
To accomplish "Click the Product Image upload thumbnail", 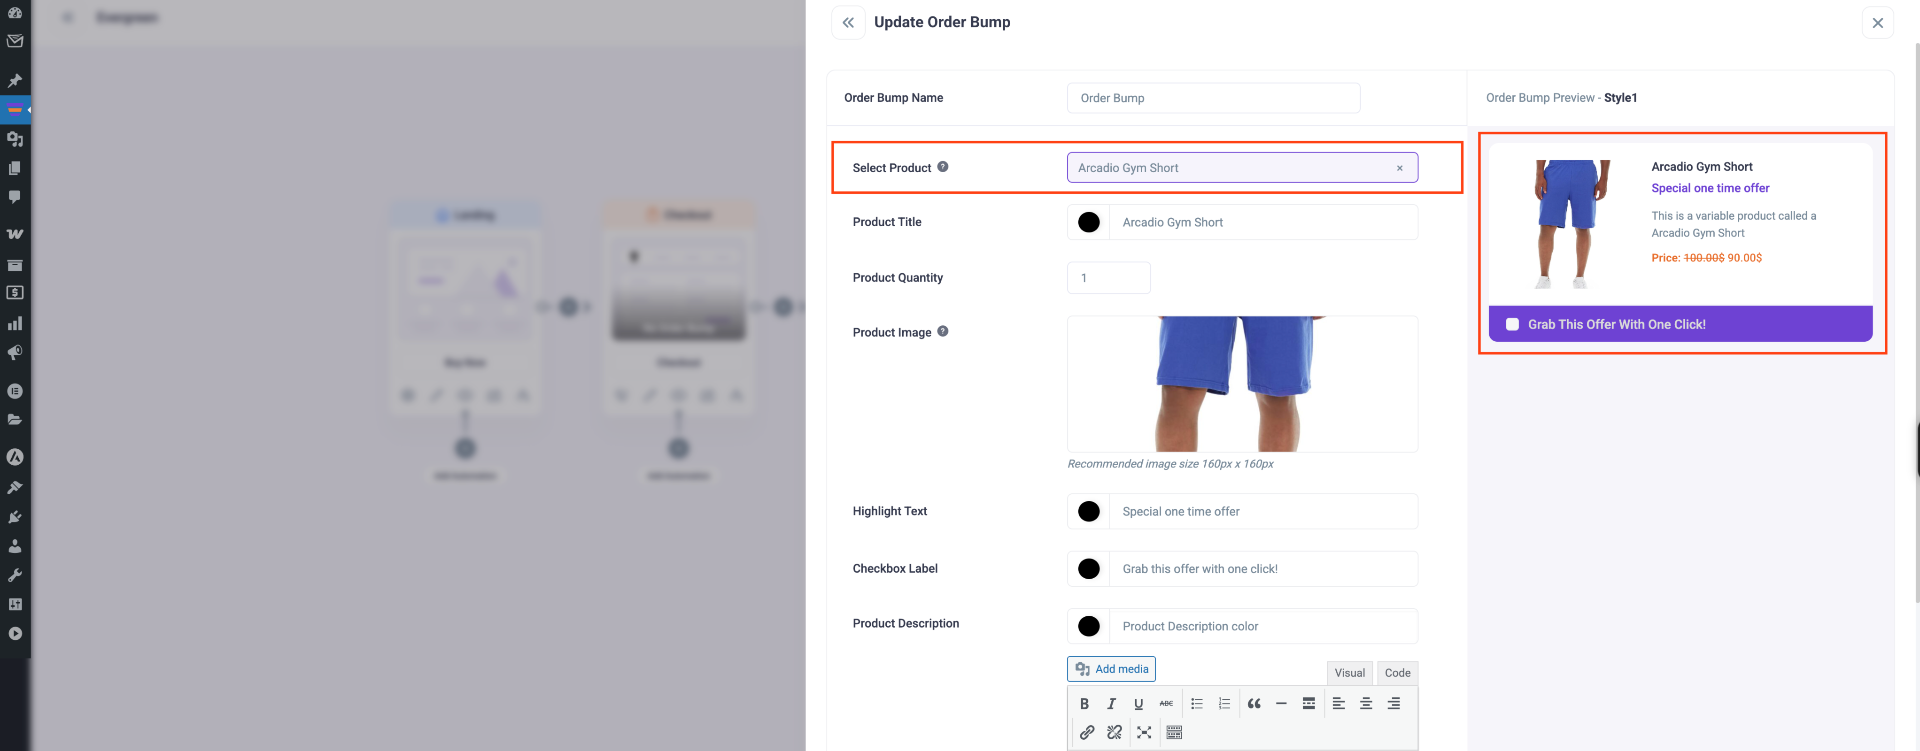I will click(x=1242, y=384).
